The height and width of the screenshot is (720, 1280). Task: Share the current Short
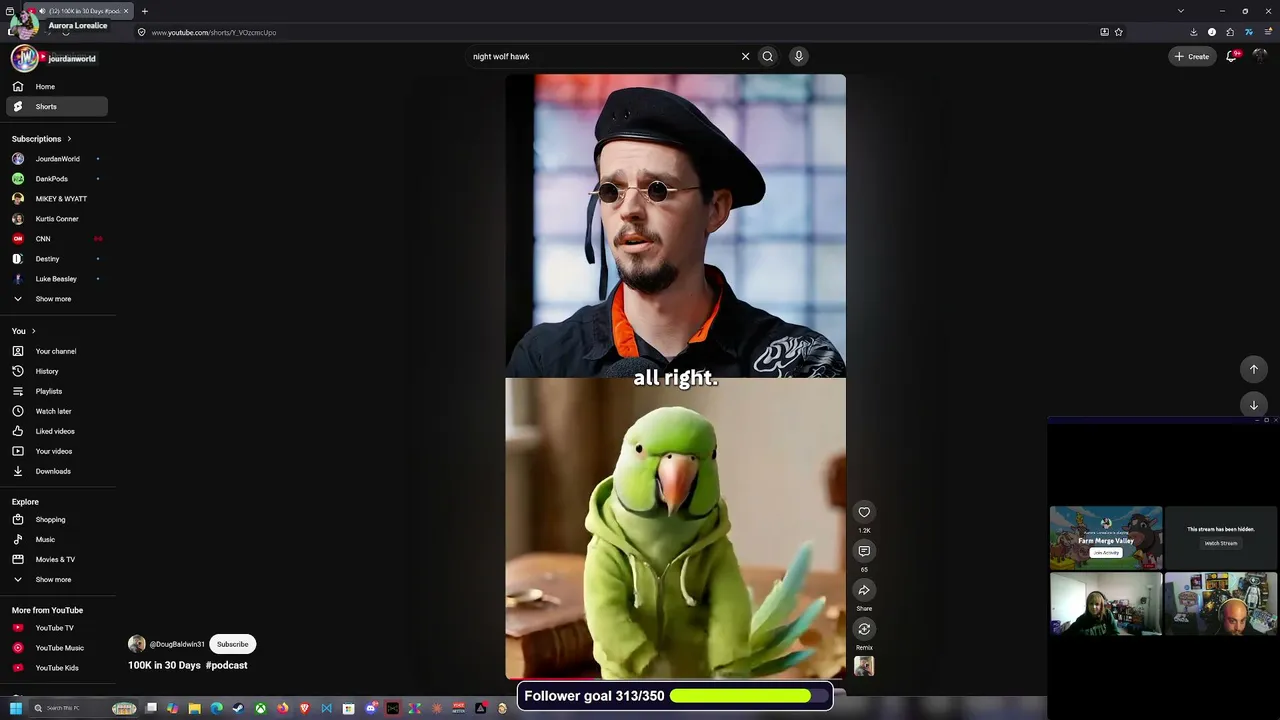coord(864,590)
